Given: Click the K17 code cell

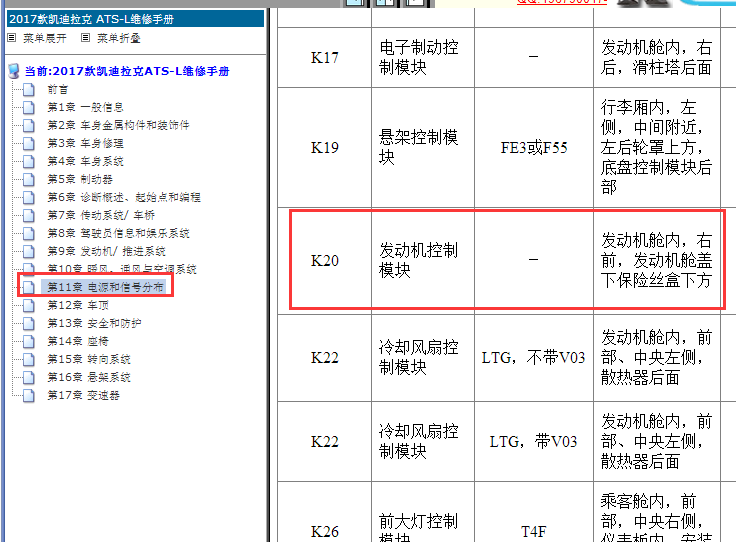Looking at the screenshot, I should pyautogui.click(x=324, y=57).
